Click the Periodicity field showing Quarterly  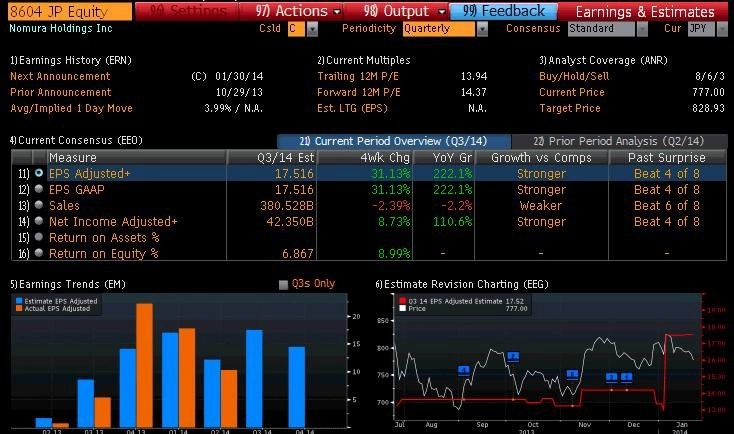pos(439,29)
